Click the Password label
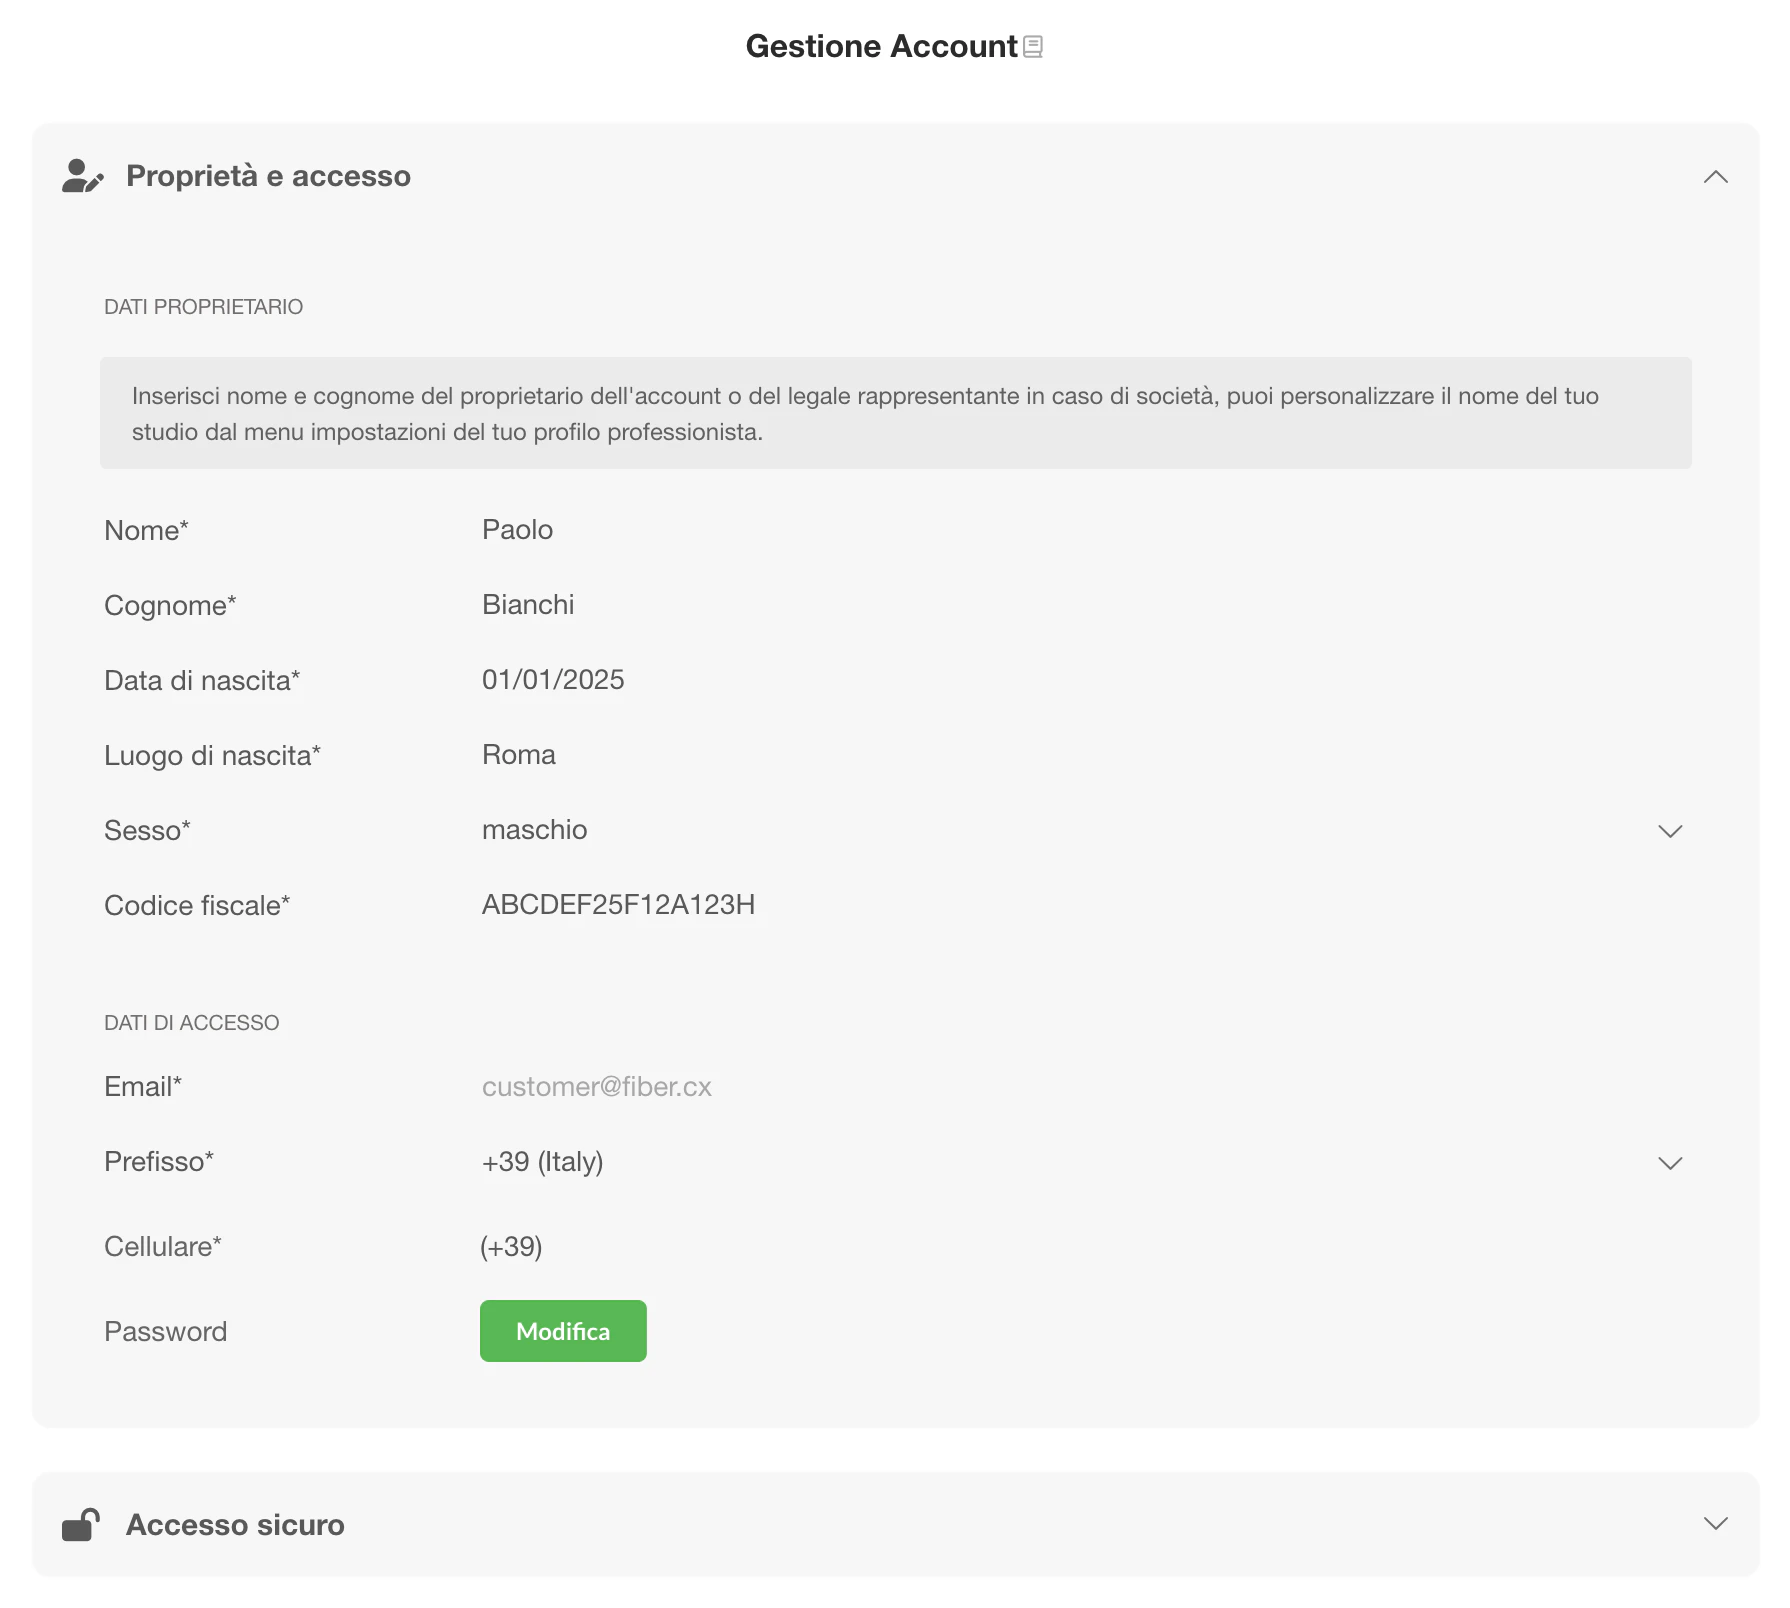 [x=166, y=1332]
